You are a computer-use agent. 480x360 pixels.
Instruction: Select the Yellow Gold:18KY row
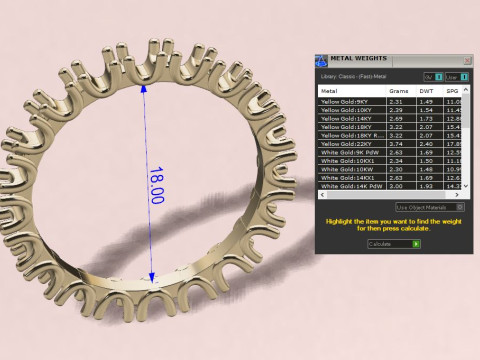point(390,127)
